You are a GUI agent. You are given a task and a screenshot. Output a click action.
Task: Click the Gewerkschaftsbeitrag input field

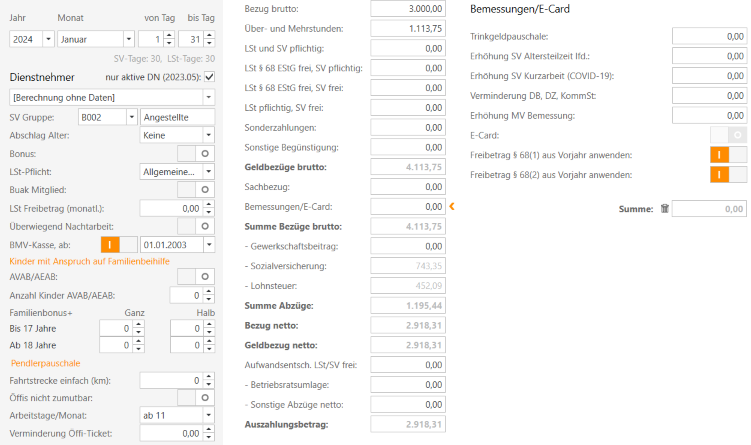(x=408, y=246)
